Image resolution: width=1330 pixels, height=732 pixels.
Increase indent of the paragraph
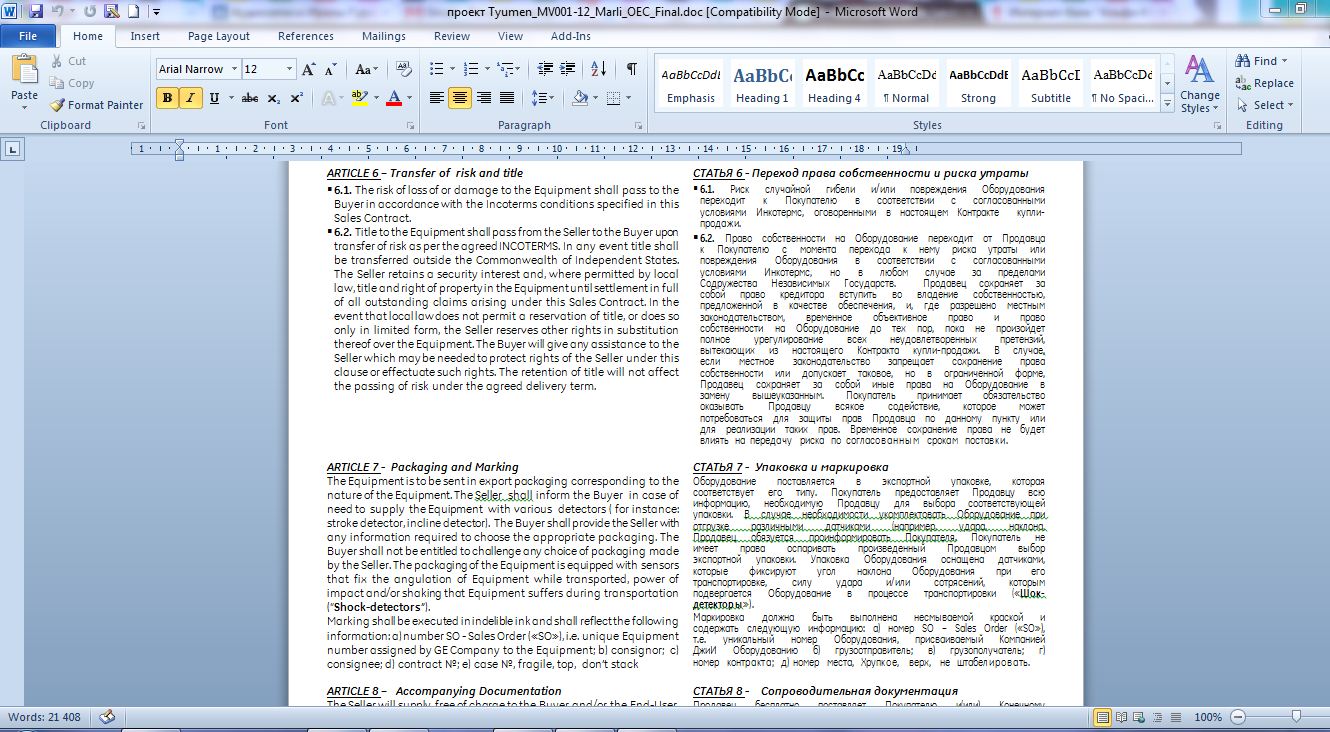[567, 69]
